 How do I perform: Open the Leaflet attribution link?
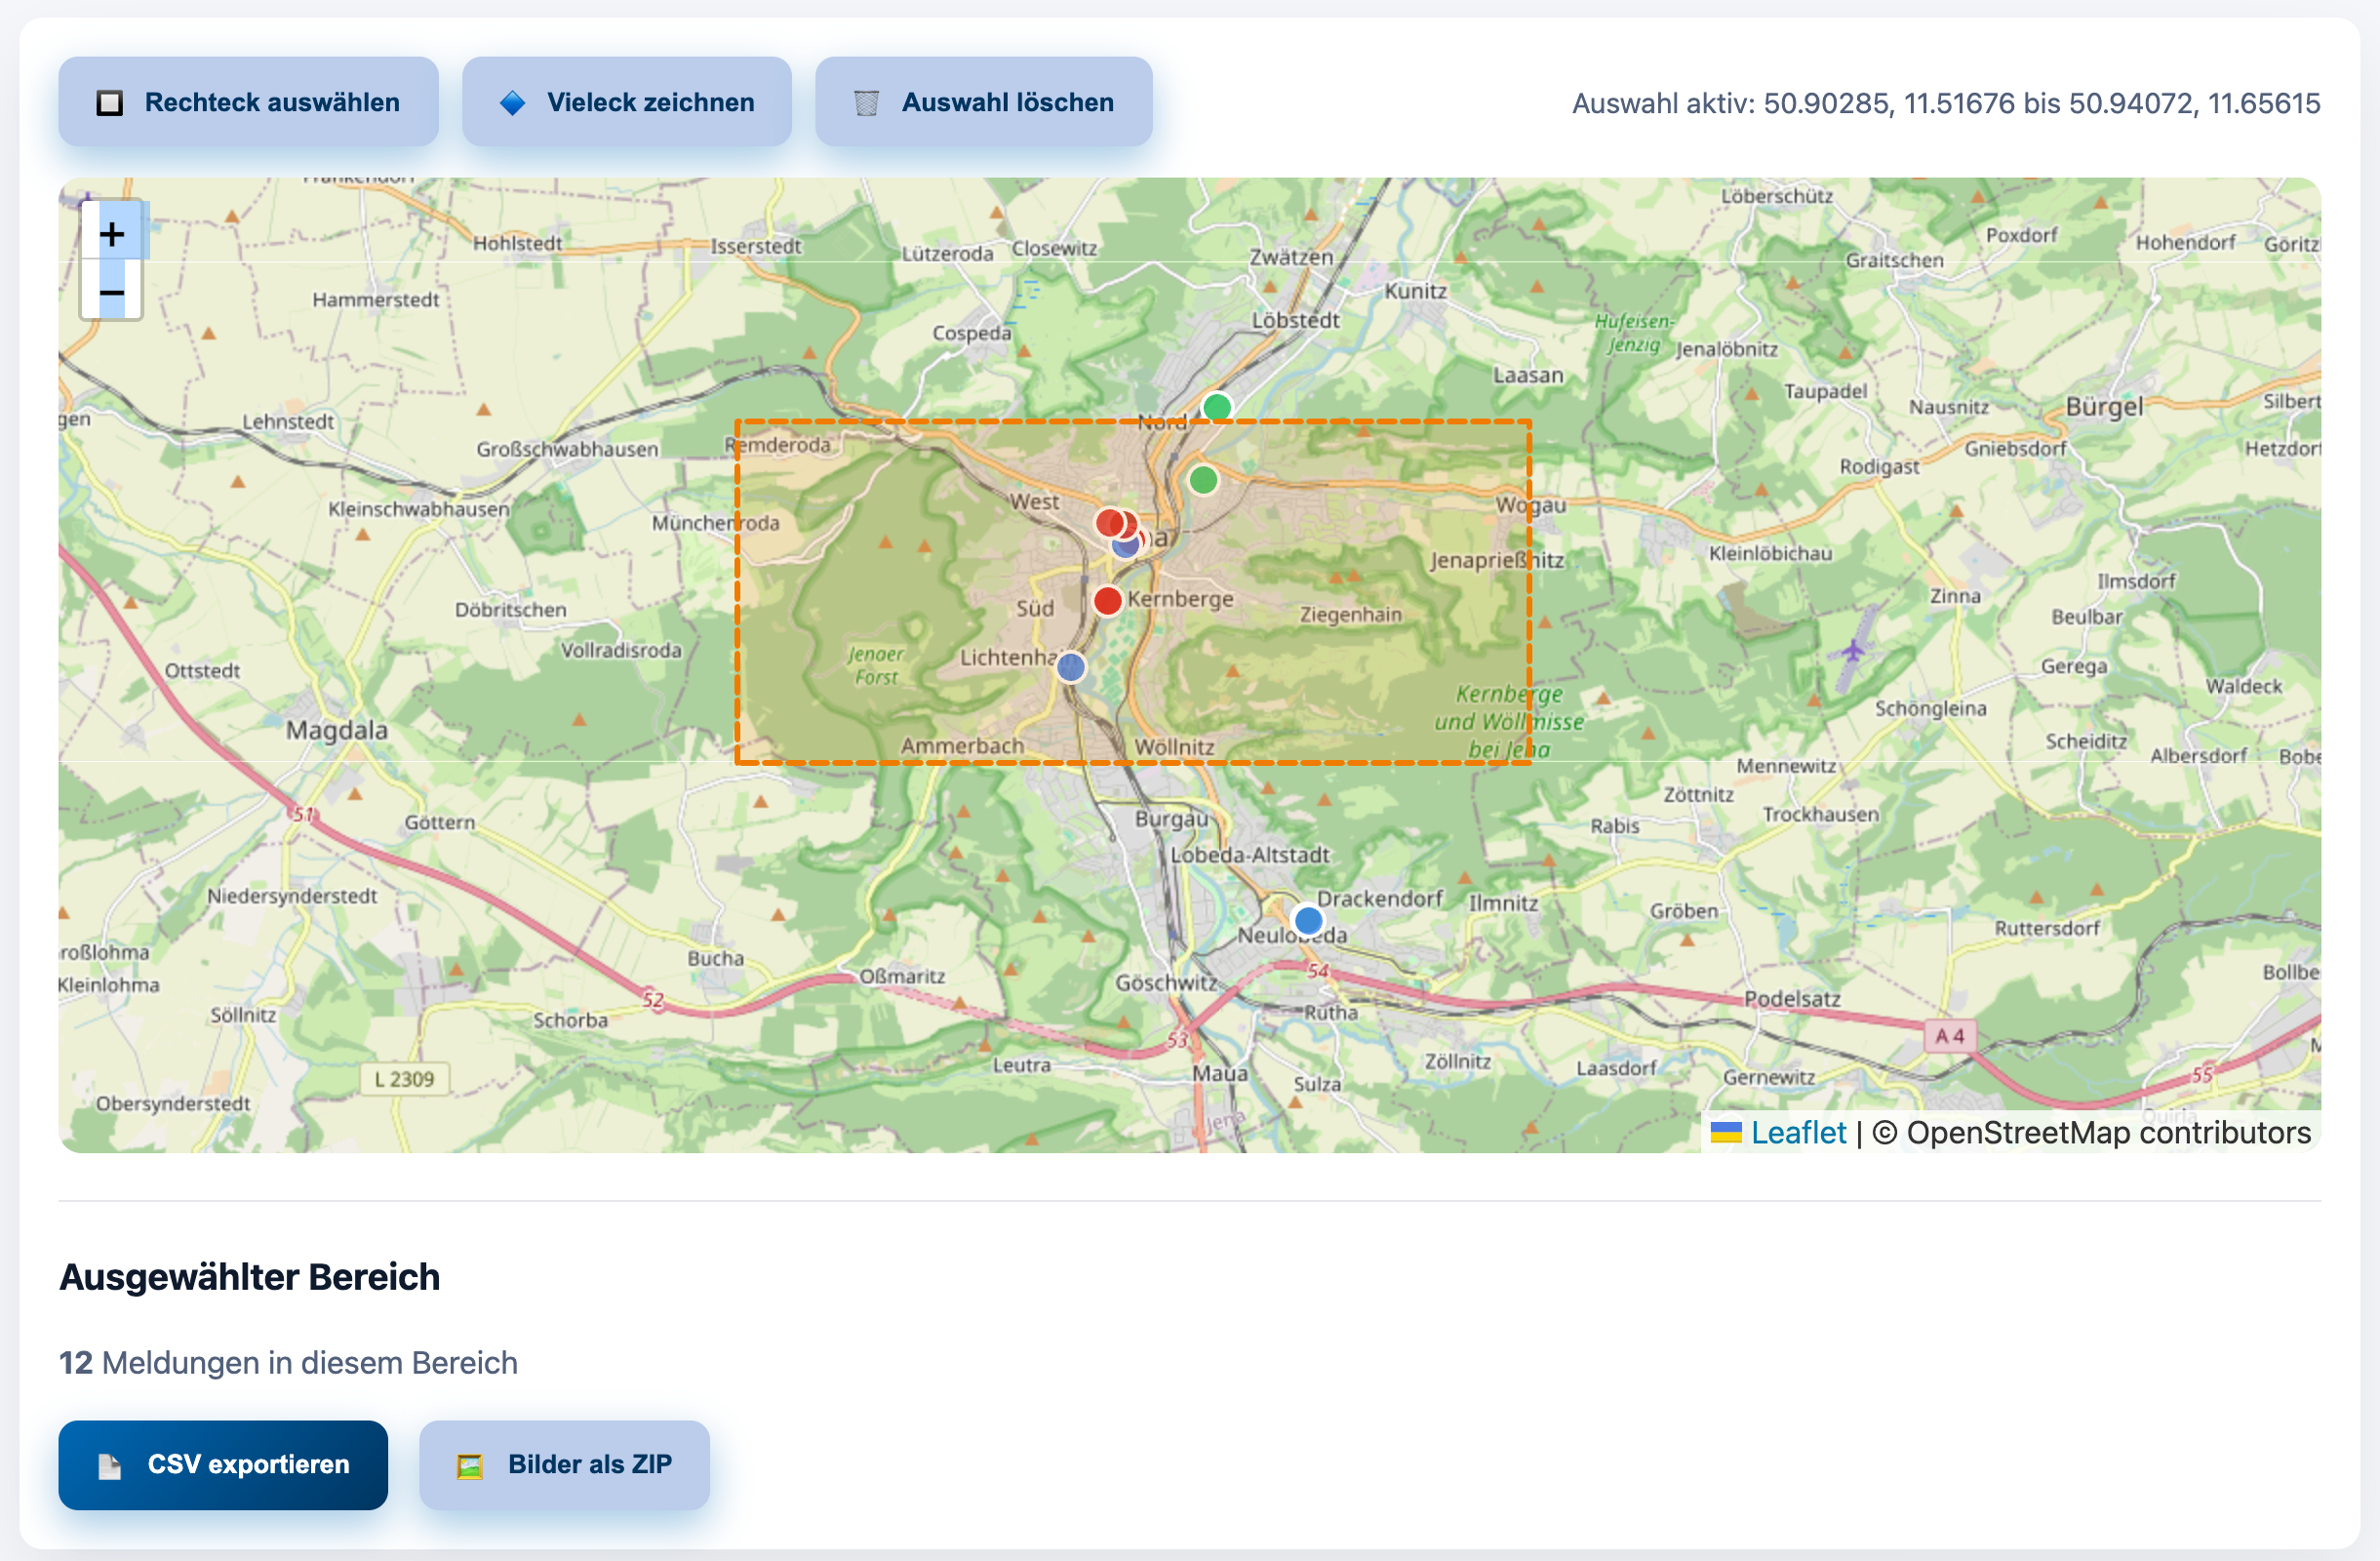click(x=1798, y=1133)
